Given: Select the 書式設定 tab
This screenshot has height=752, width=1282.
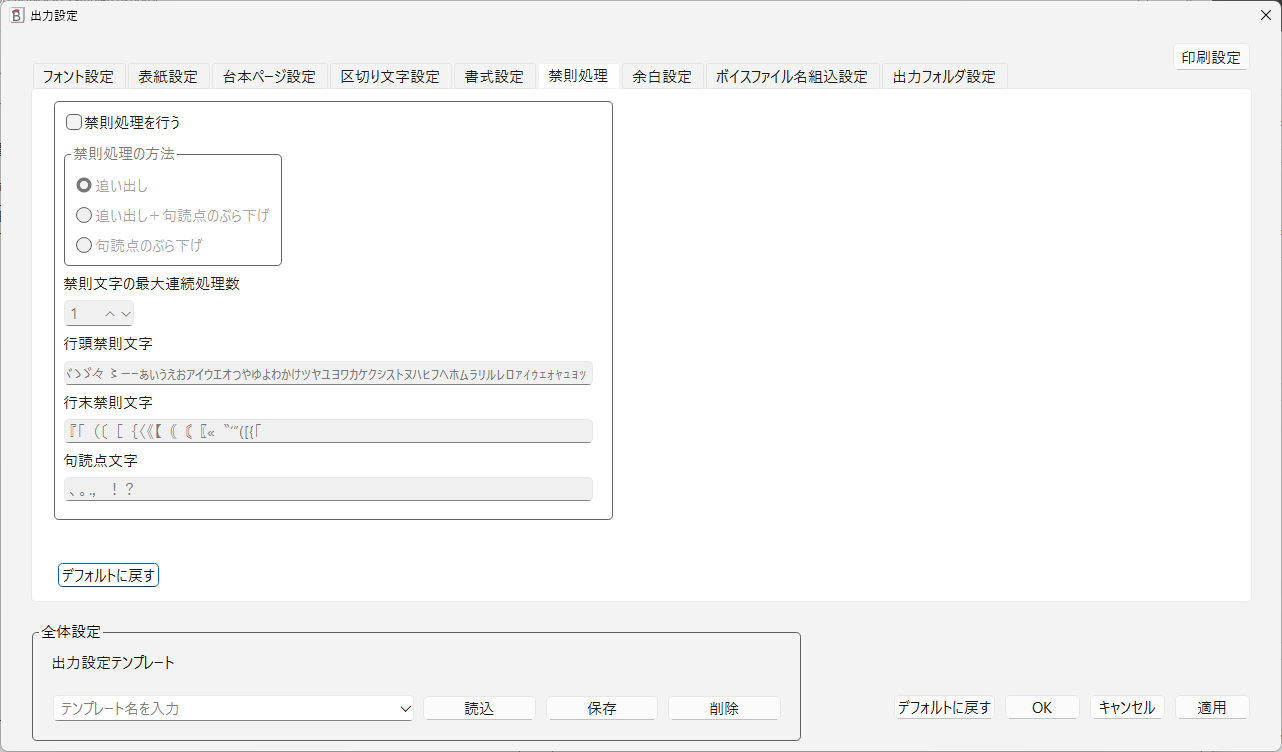Looking at the screenshot, I should pos(494,75).
